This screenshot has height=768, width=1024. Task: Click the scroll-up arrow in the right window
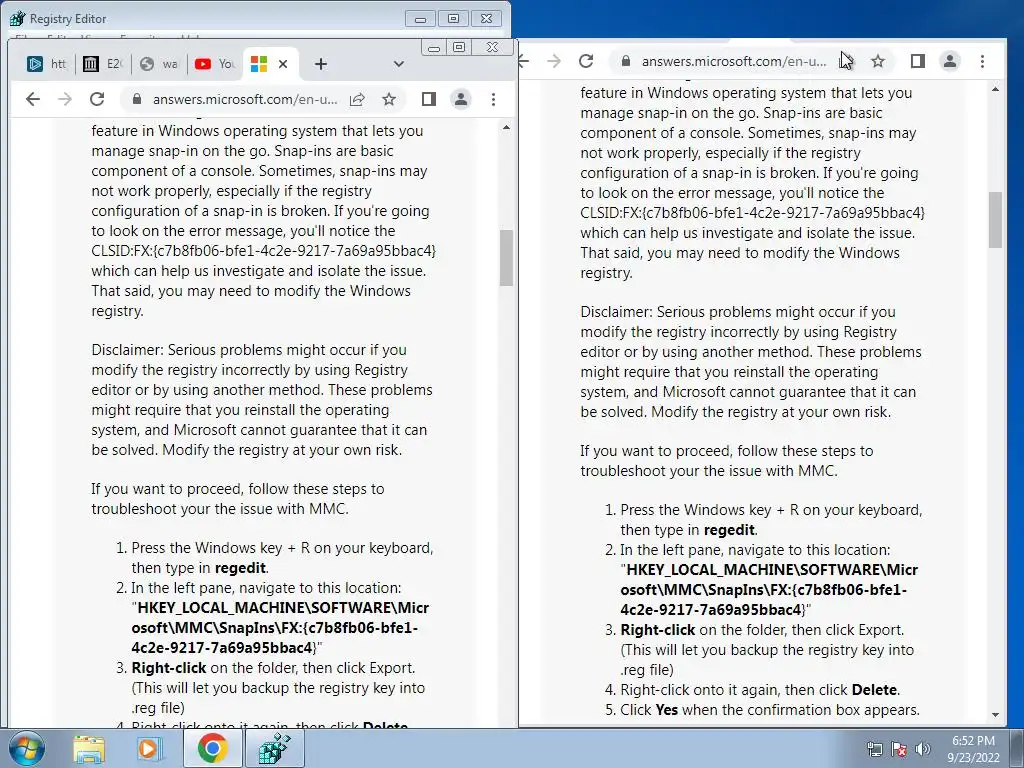[x=995, y=89]
